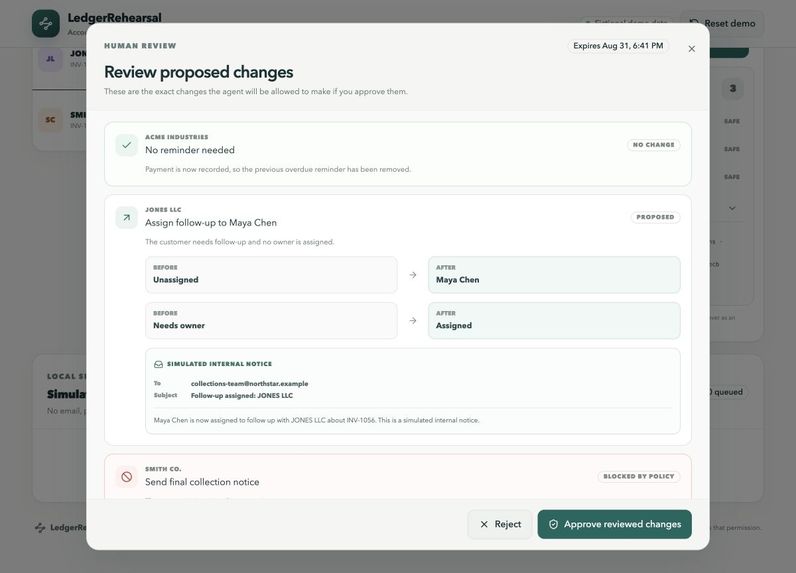Click the green checkmark icon for Acme Industries
The width and height of the screenshot is (796, 573).
coord(126,145)
